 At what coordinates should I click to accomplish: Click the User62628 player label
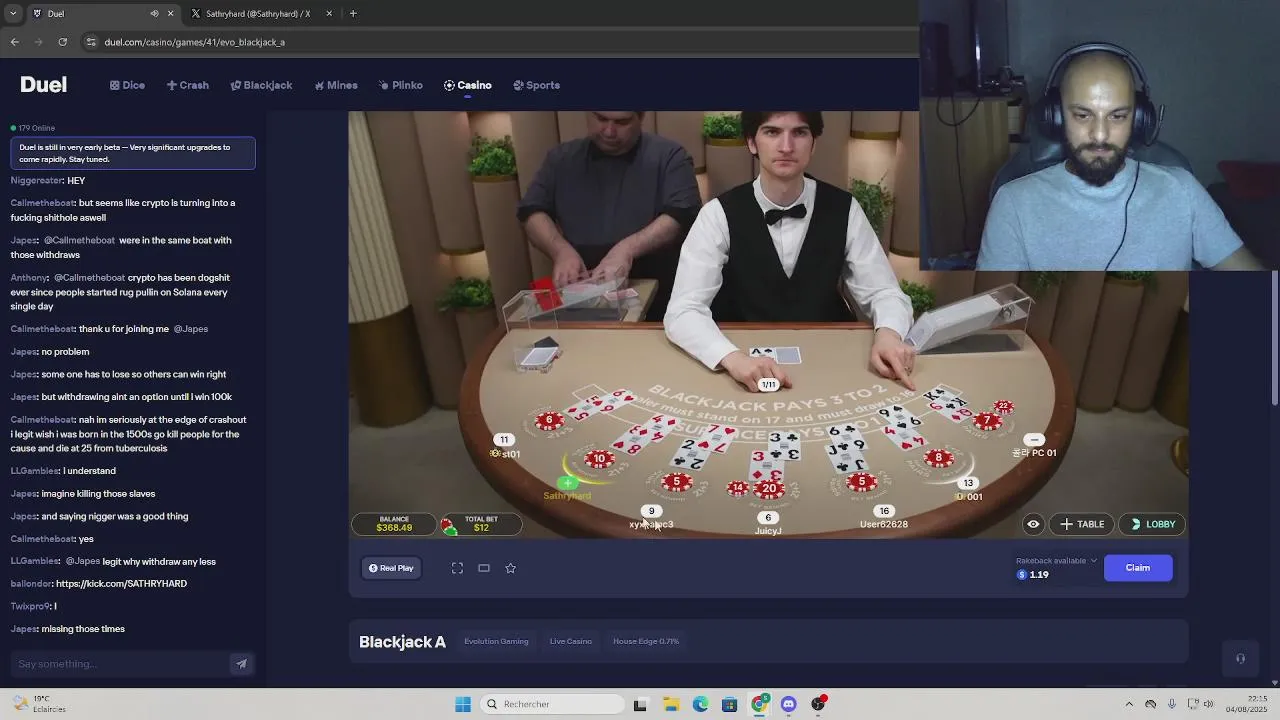(884, 524)
